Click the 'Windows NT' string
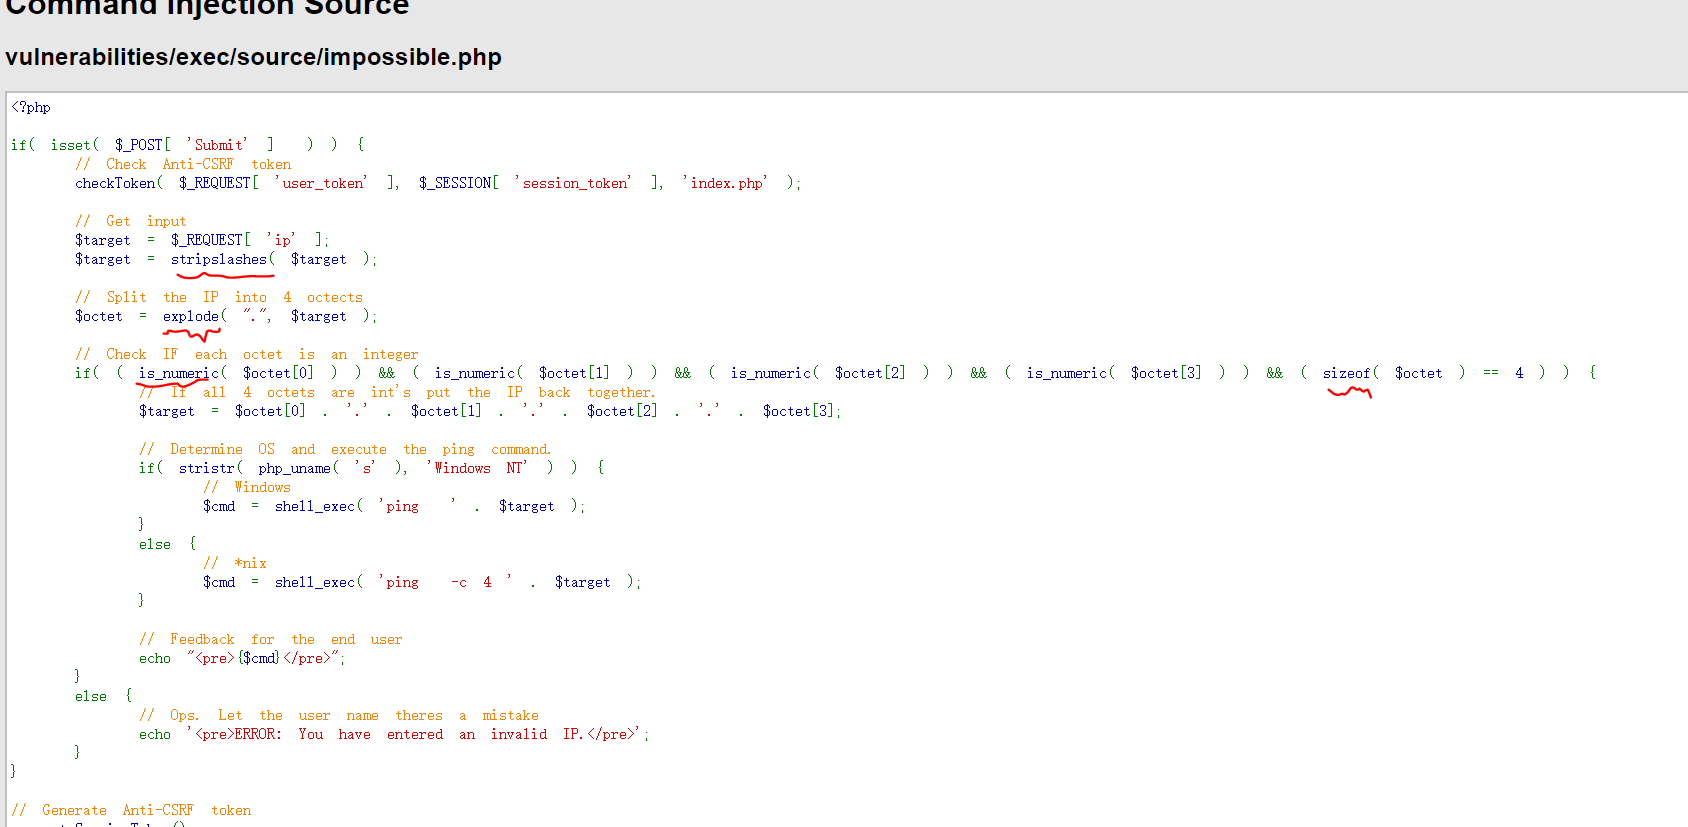 pyautogui.click(x=477, y=468)
